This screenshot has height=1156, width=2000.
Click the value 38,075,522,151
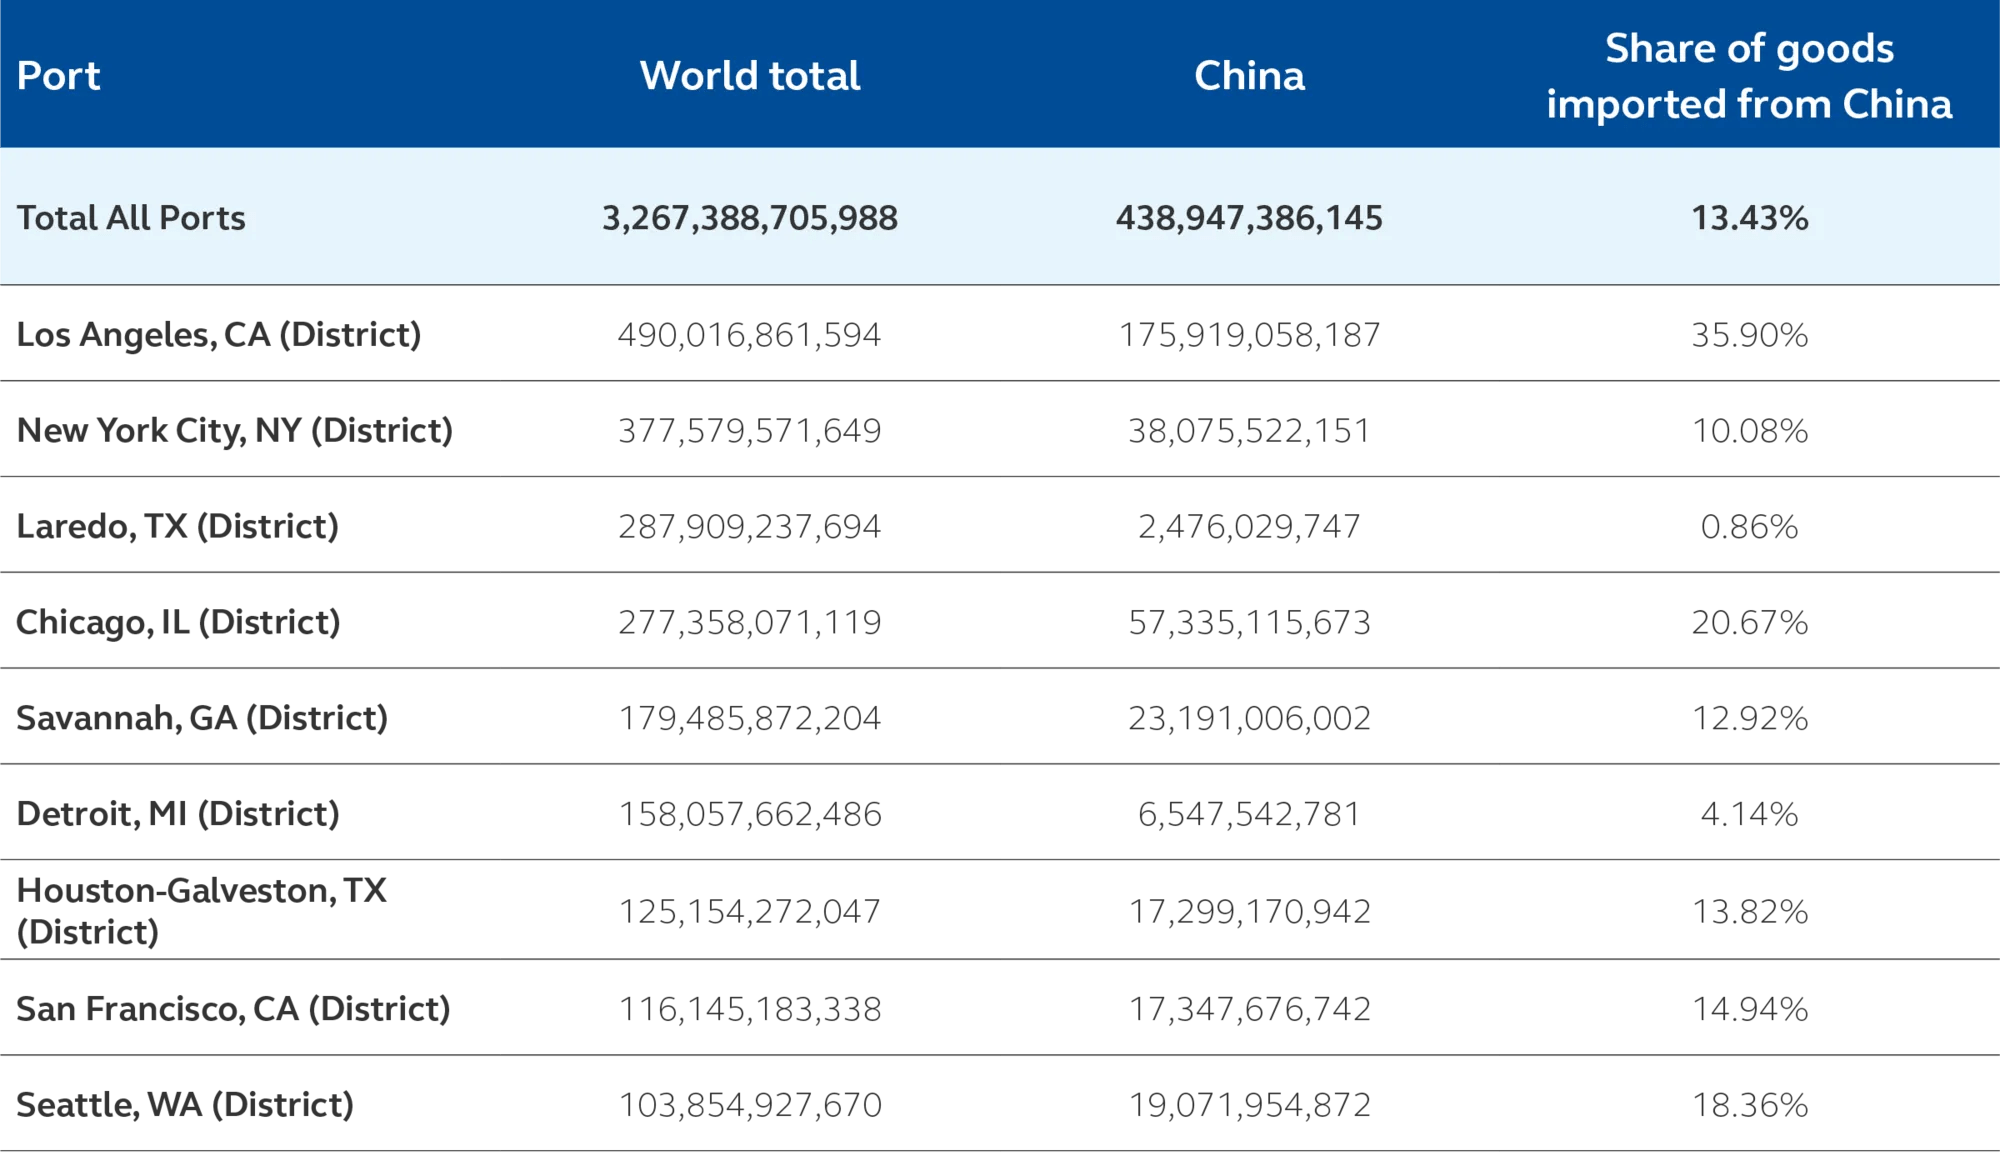[1250, 431]
